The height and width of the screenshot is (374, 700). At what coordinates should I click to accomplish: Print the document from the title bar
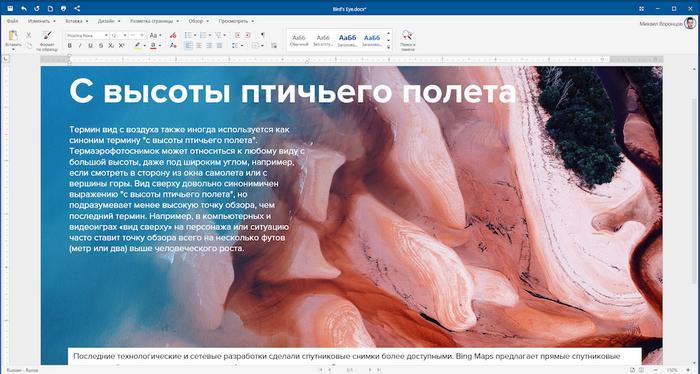pos(63,8)
